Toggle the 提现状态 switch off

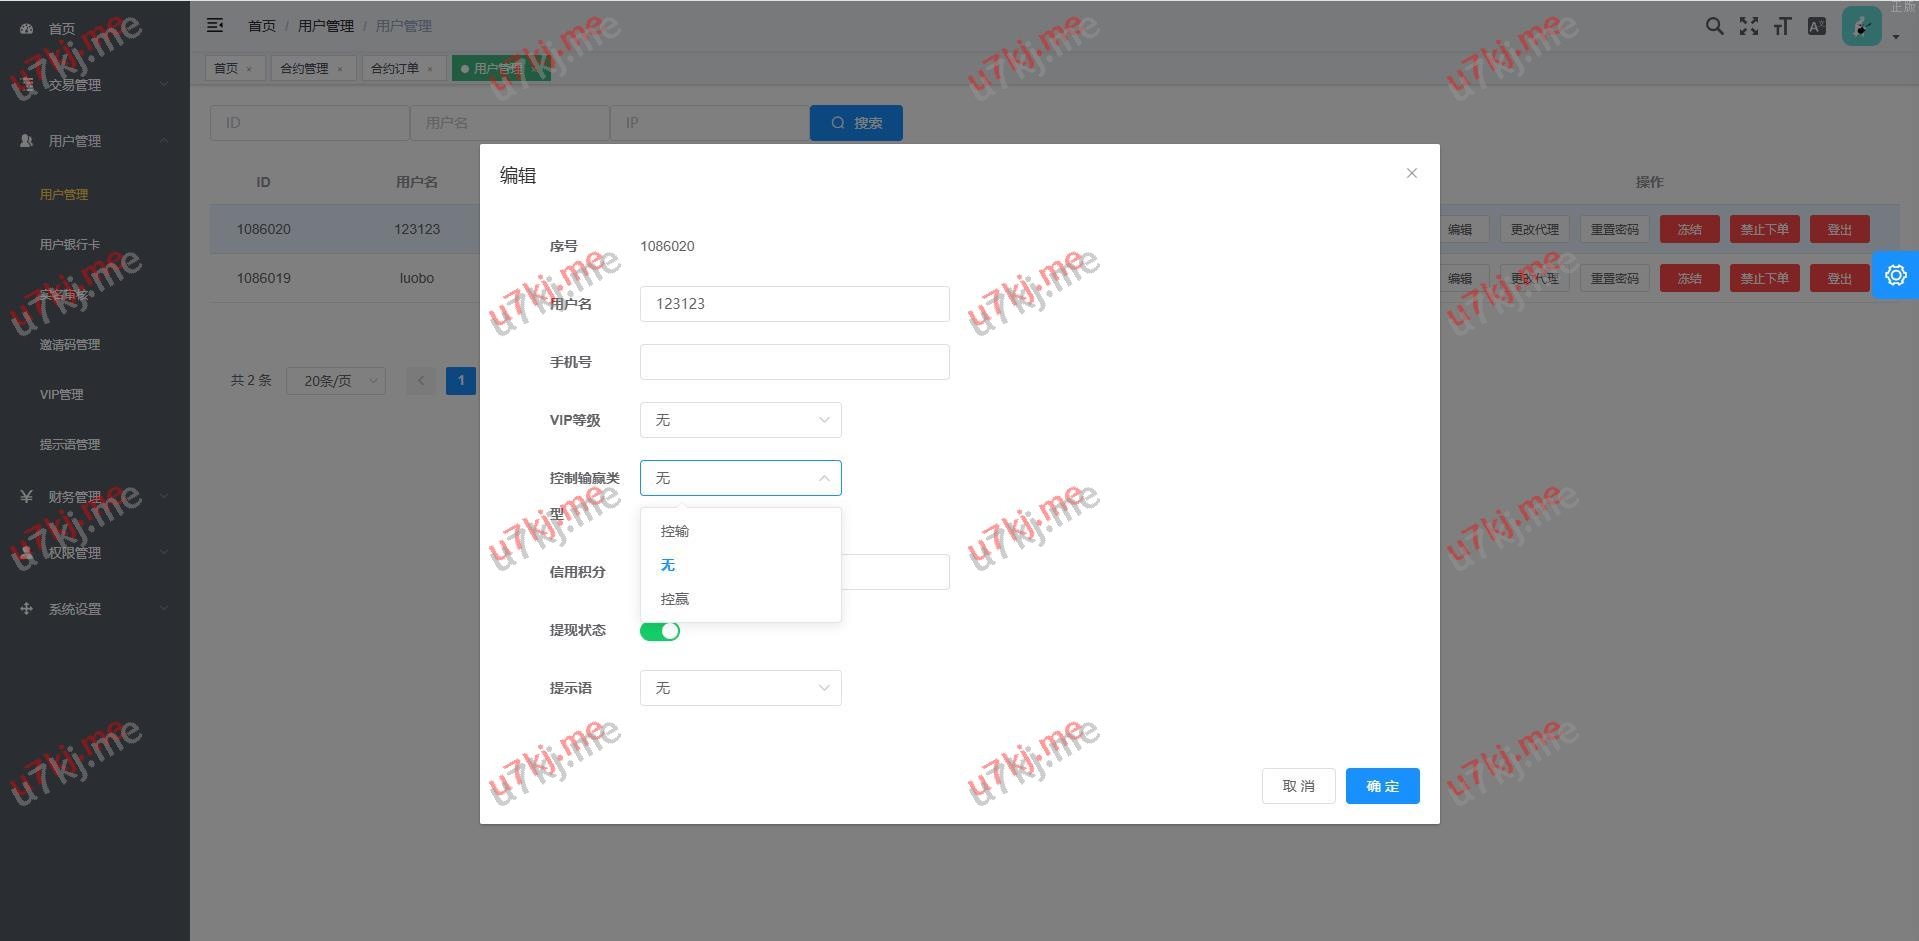[x=660, y=631]
